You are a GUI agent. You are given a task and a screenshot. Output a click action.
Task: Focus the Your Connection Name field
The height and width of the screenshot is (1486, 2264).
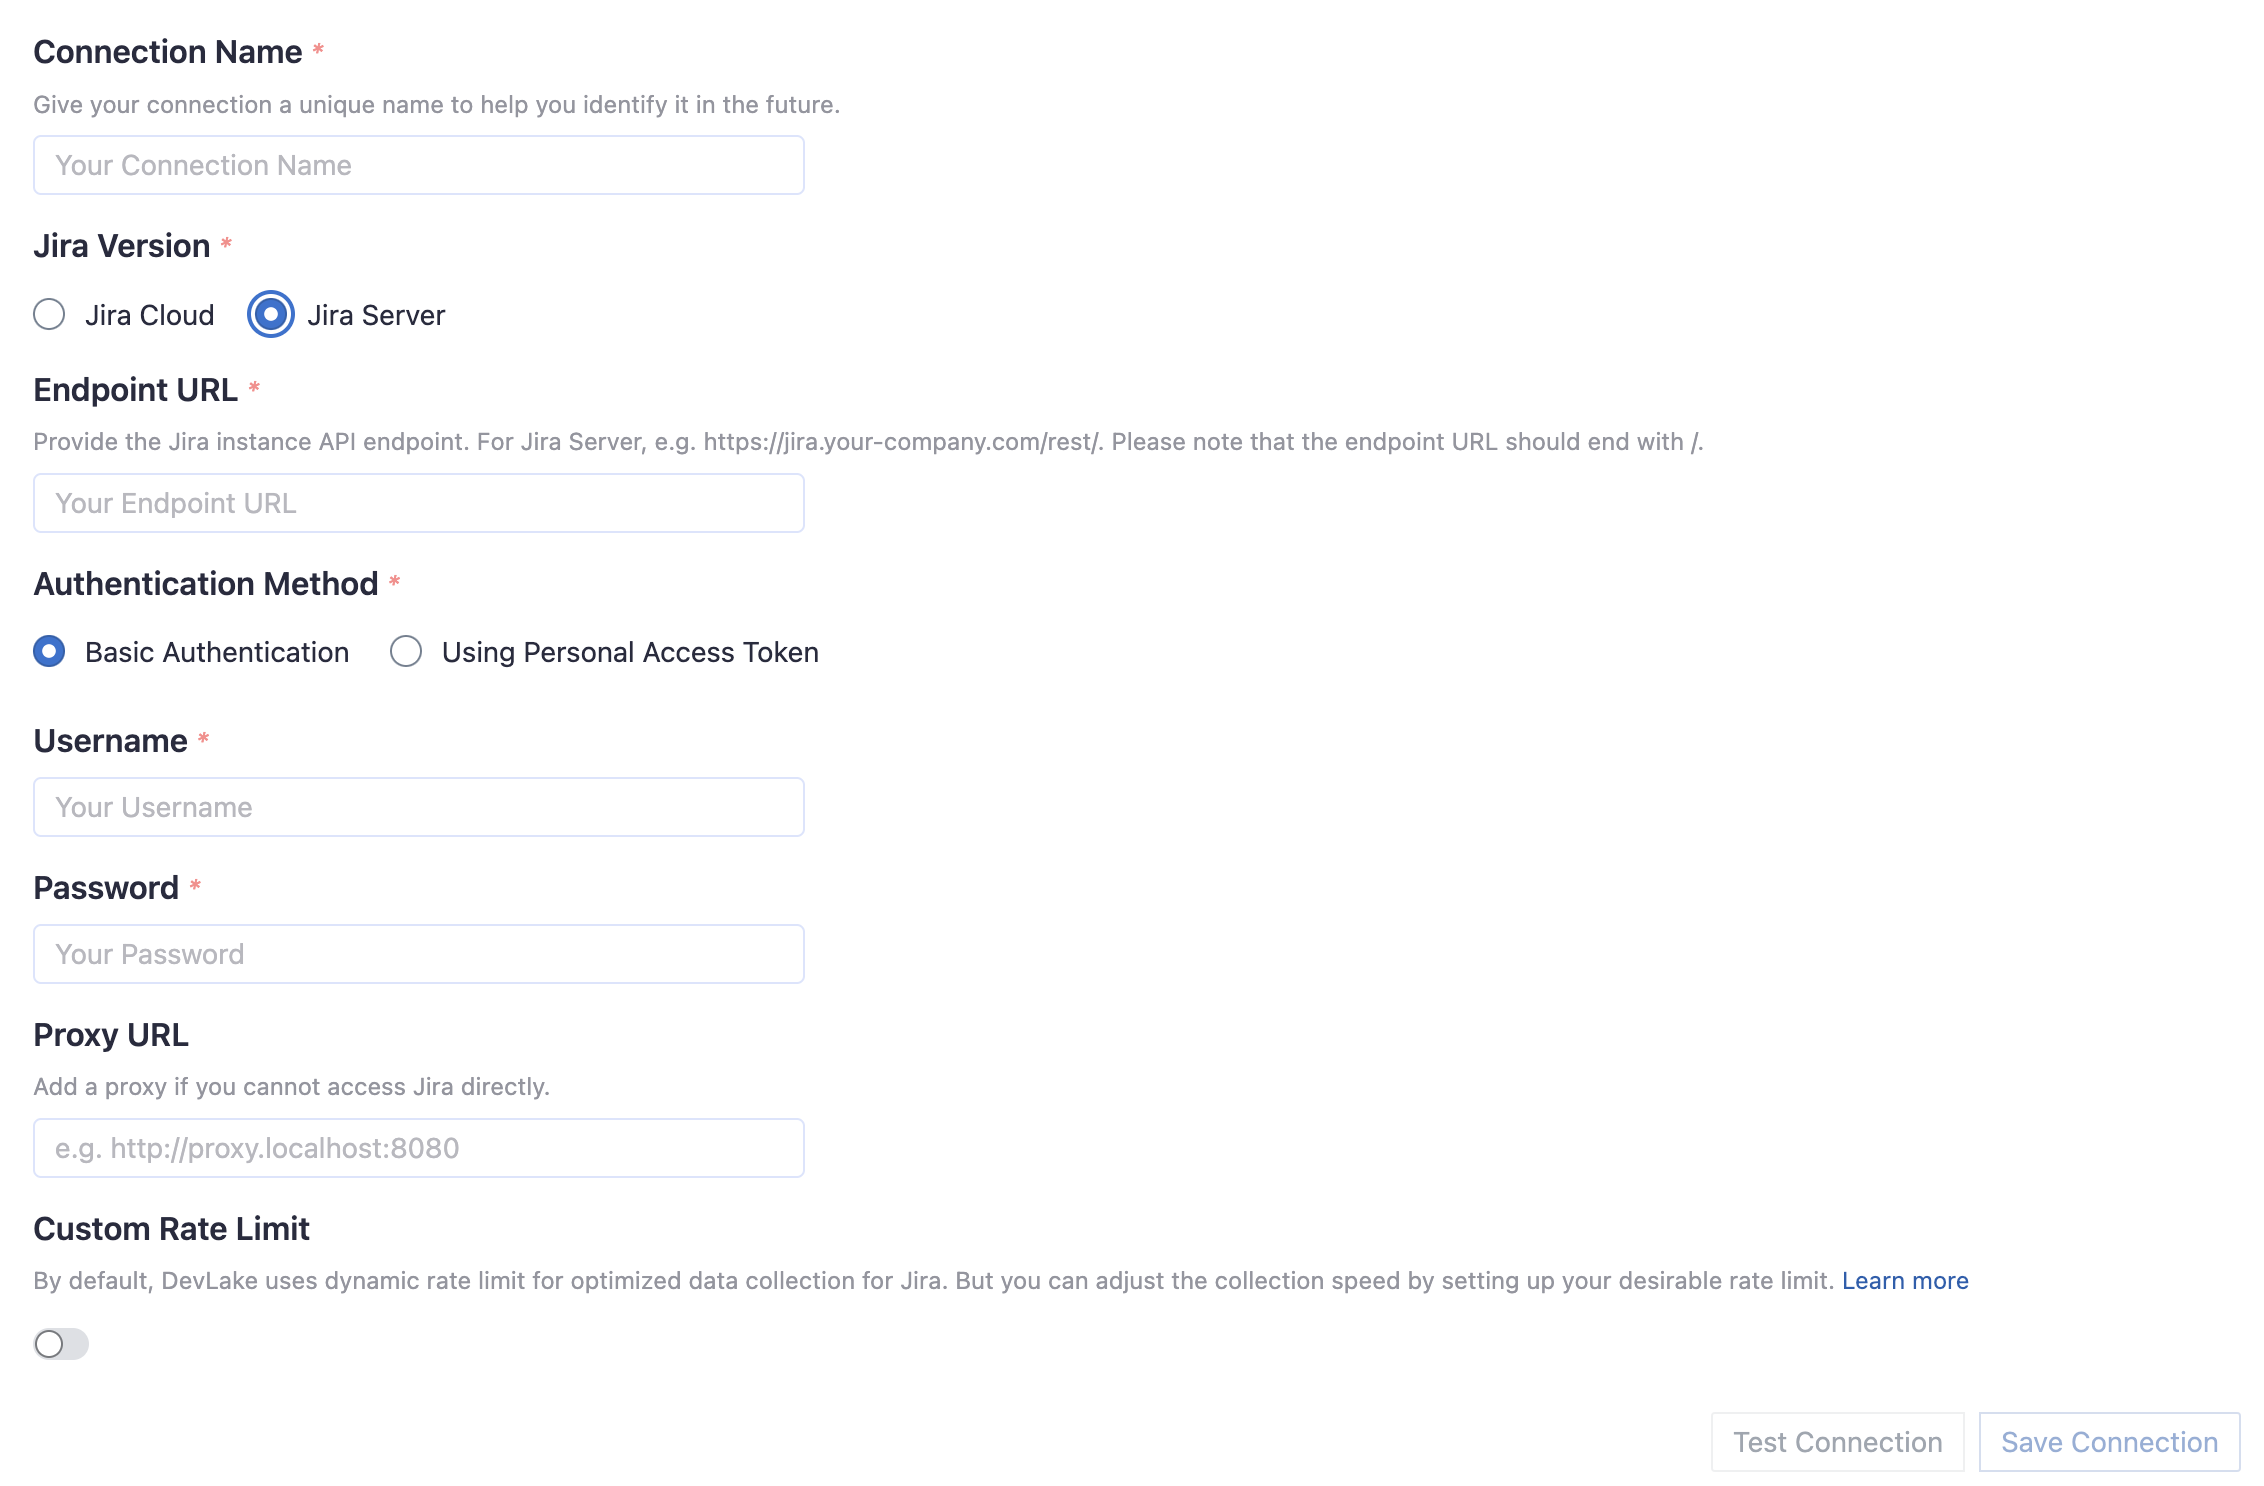click(x=418, y=164)
